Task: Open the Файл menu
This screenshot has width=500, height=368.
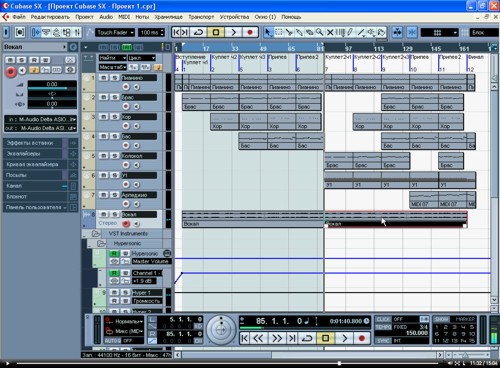Action: tap(19, 17)
